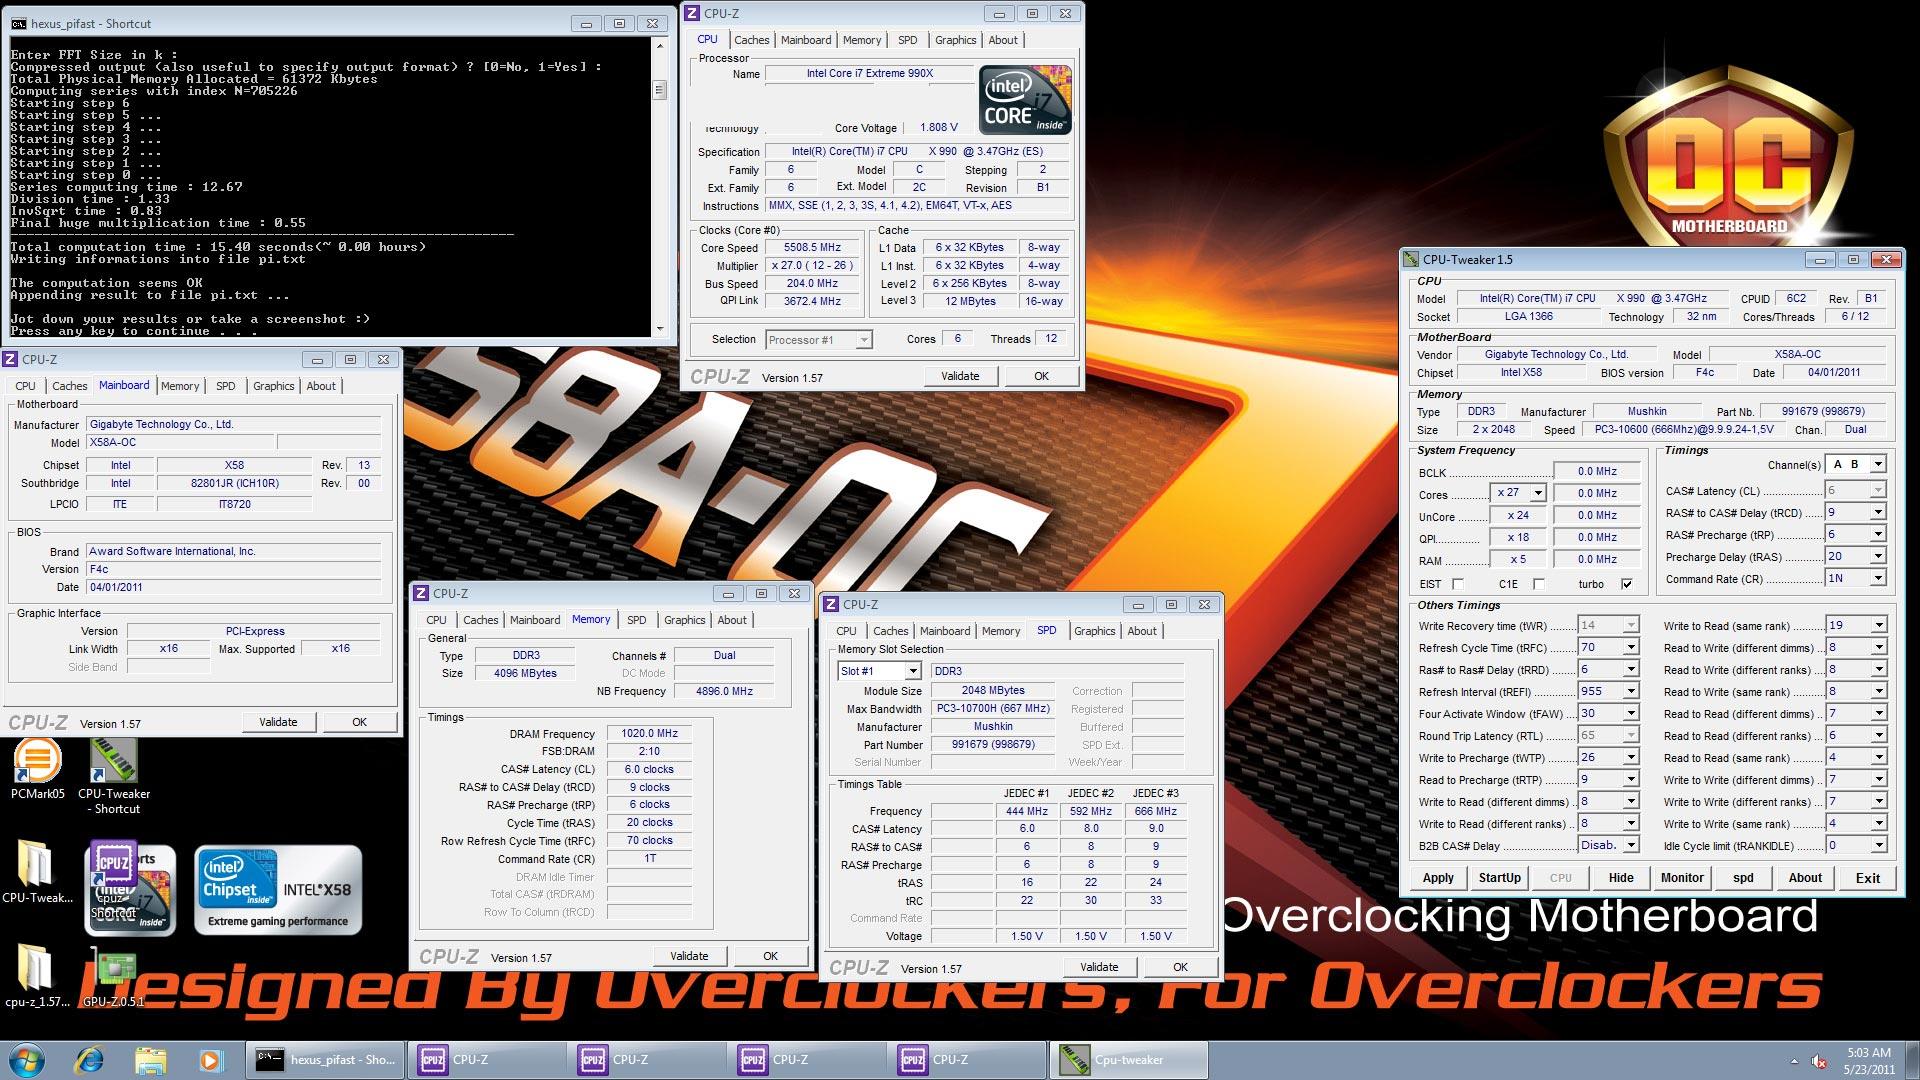1920x1080 pixels.
Task: Click the StartUp button in CPU-Tweaker
Action: pos(1499,878)
